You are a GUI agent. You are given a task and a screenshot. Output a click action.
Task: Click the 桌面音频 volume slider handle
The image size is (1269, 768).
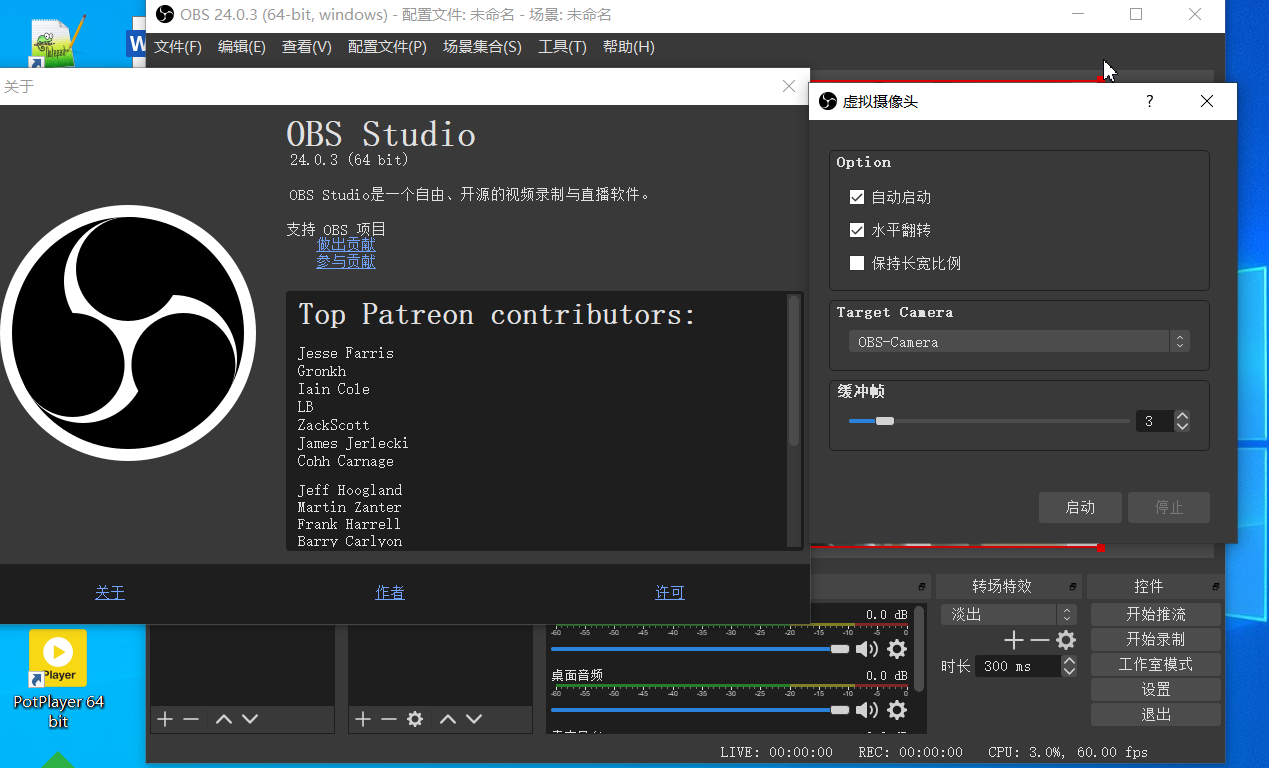pyautogui.click(x=840, y=710)
